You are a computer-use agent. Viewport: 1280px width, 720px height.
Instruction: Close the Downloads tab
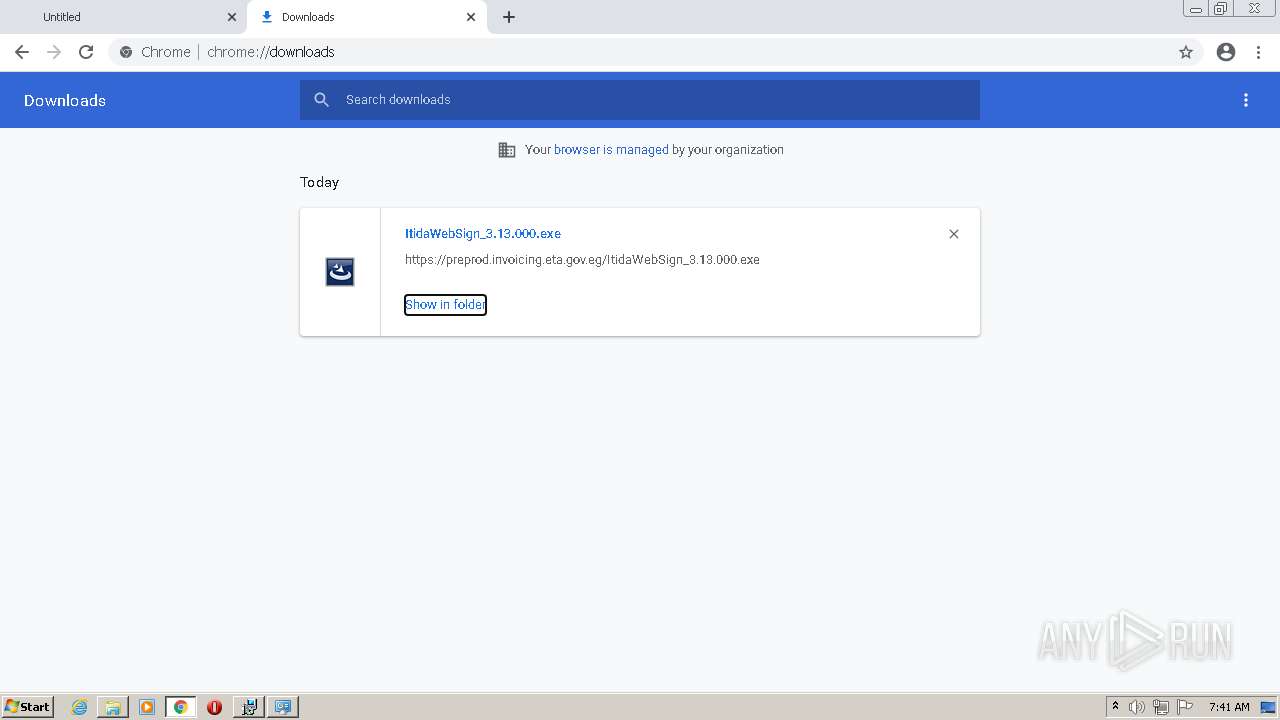coord(471,17)
